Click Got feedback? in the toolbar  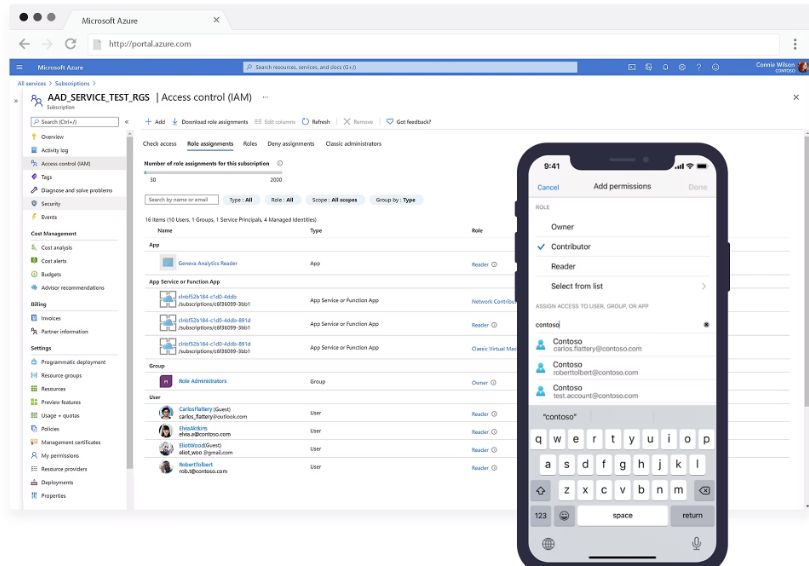coord(409,122)
